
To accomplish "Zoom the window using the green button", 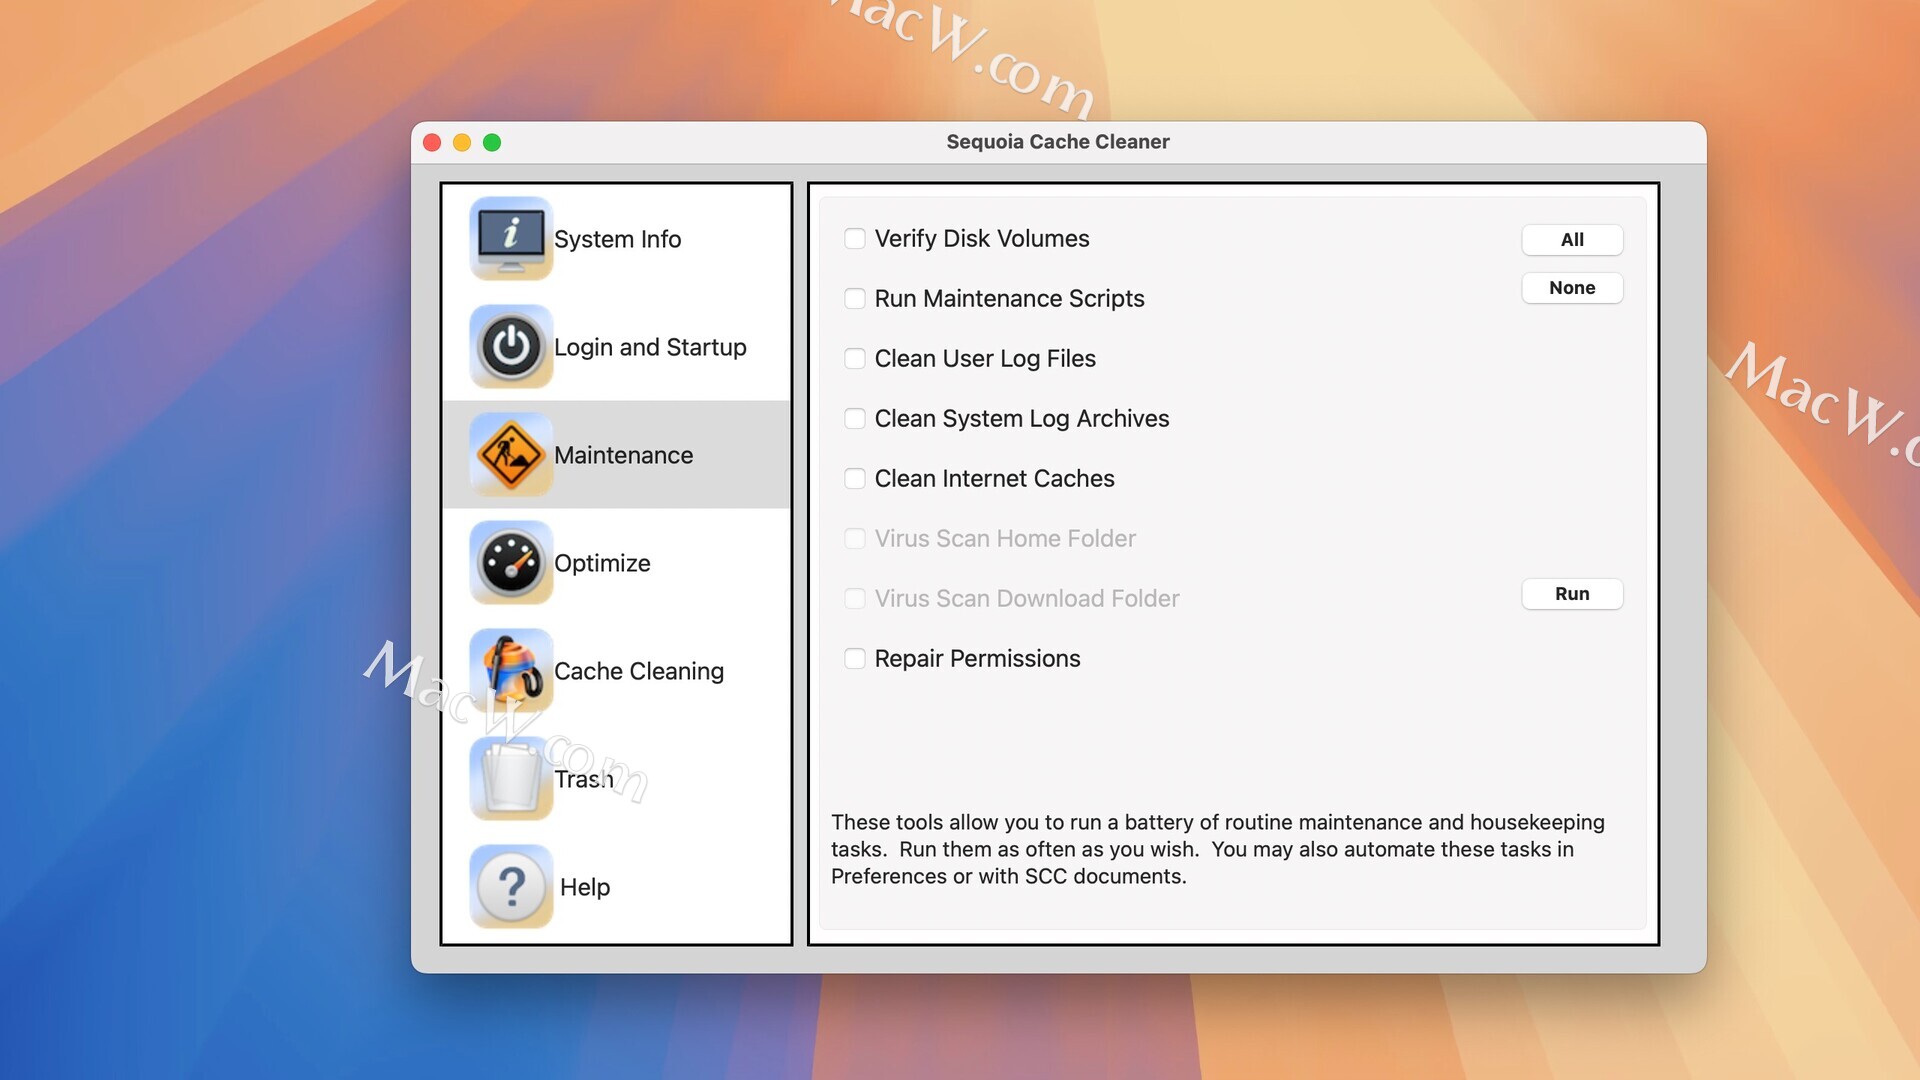I will tap(492, 143).
